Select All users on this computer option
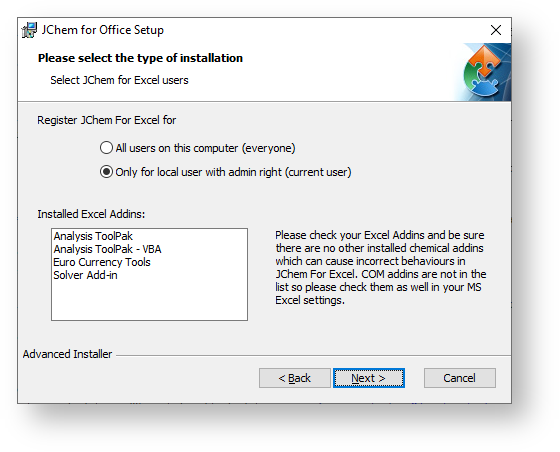Image resolution: width=560 pixels, height=452 pixels. click(x=198, y=148)
